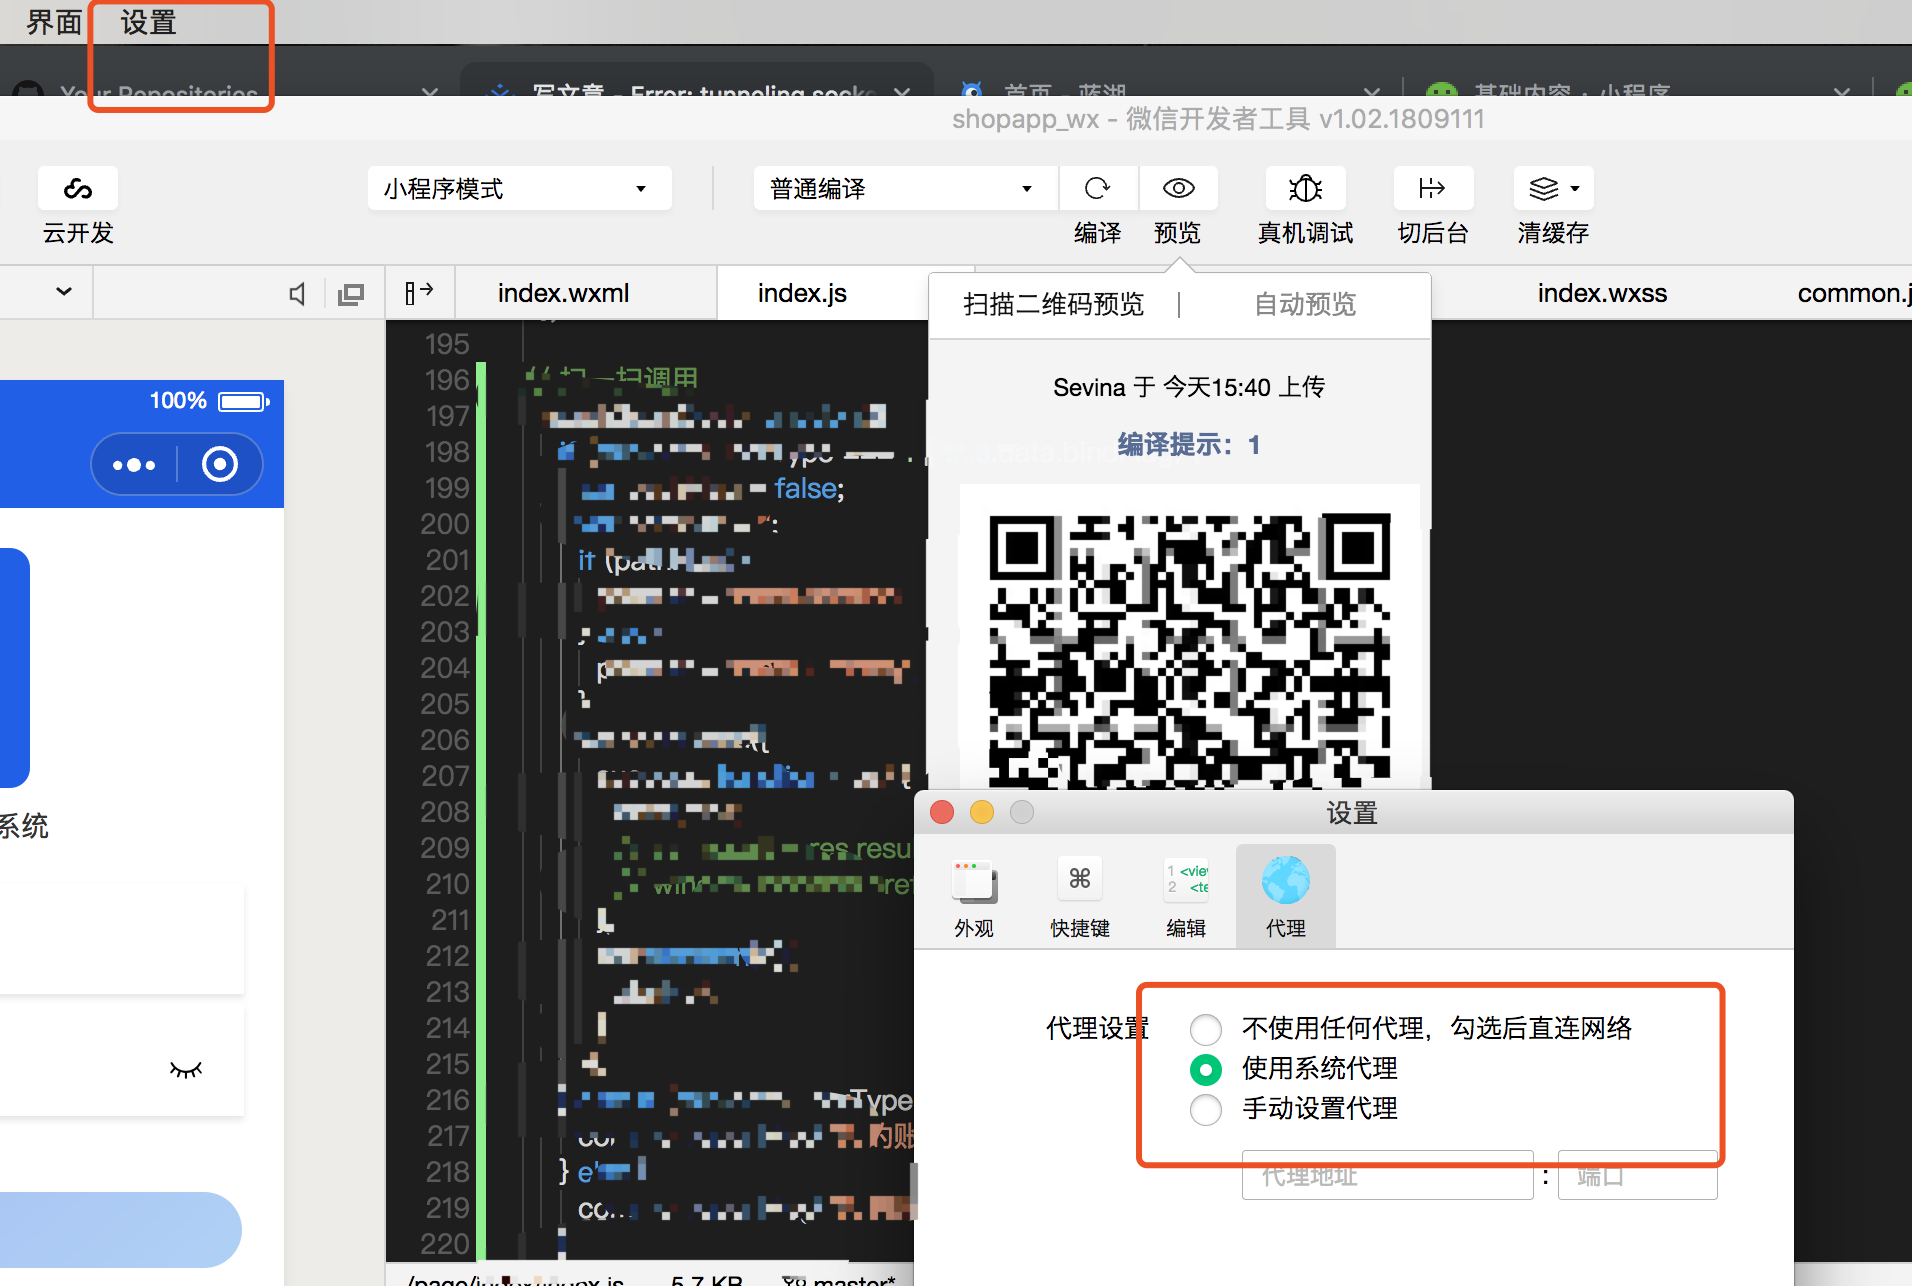Expand the 清缓存 dropdown arrow
Image resolution: width=1912 pixels, height=1286 pixels.
(x=1575, y=188)
